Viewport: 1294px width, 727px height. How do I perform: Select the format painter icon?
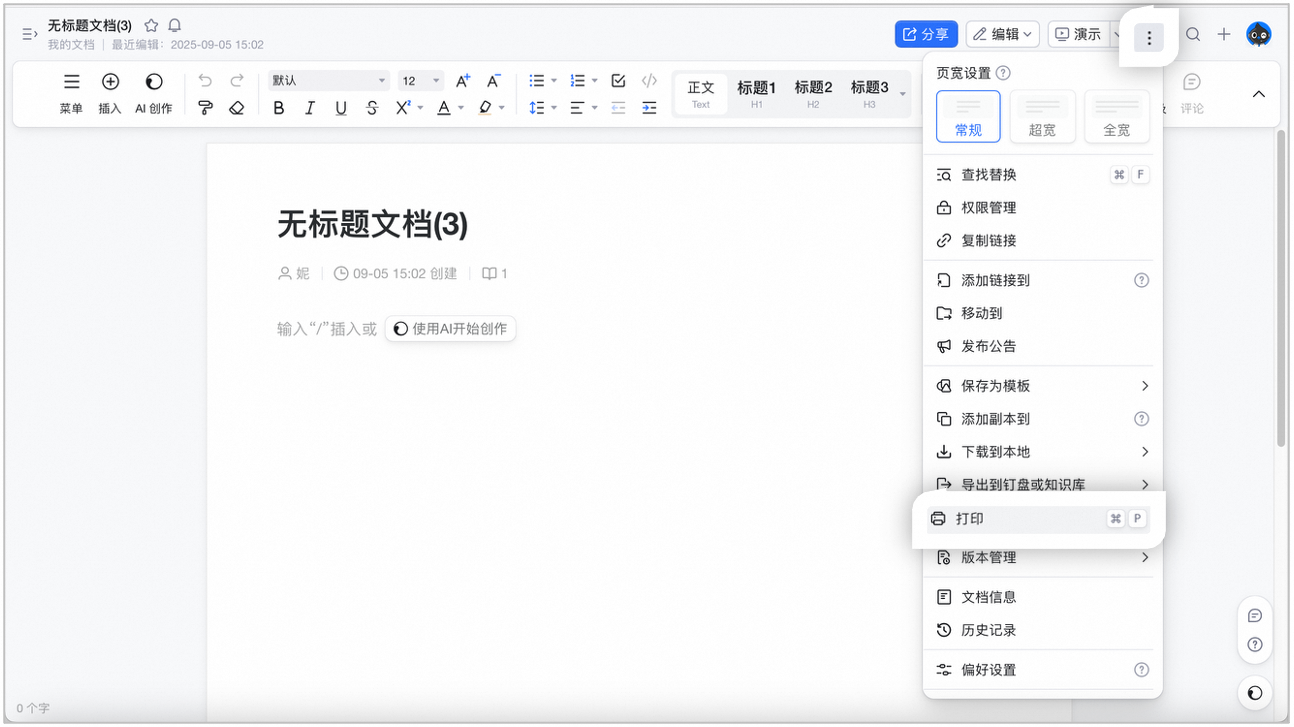tap(205, 108)
